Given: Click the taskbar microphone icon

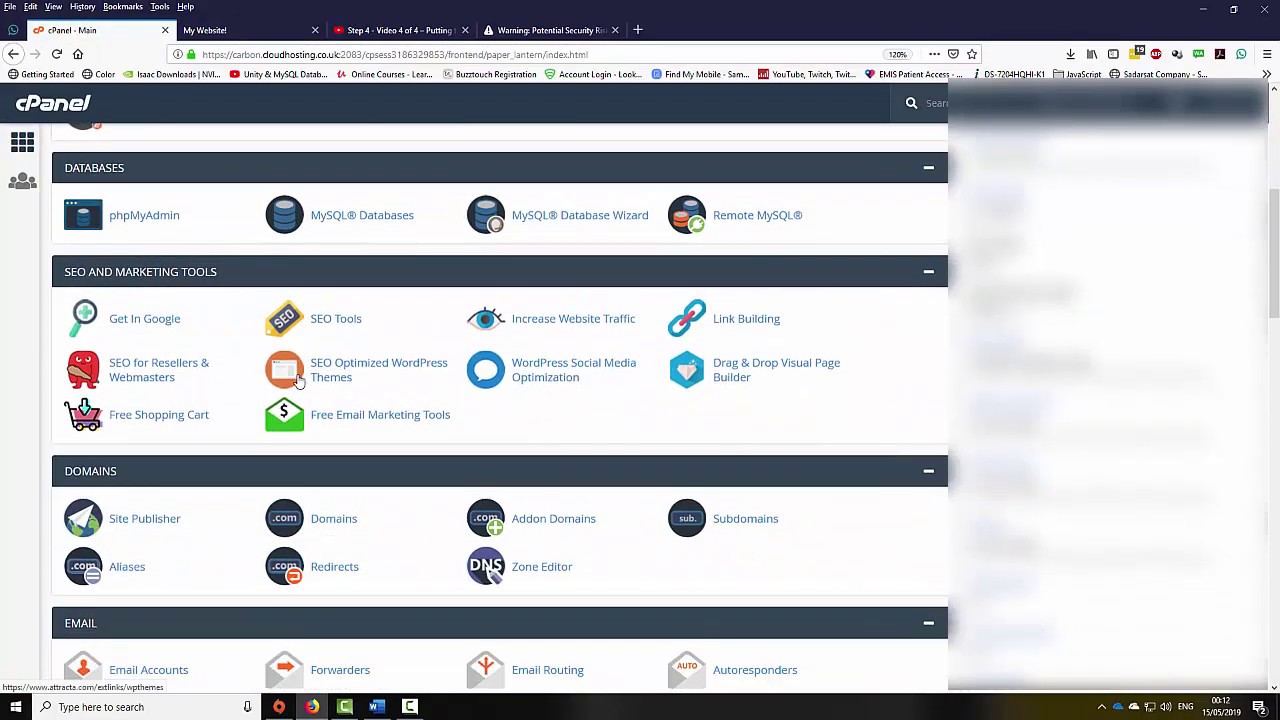Looking at the screenshot, I should click(x=247, y=707).
